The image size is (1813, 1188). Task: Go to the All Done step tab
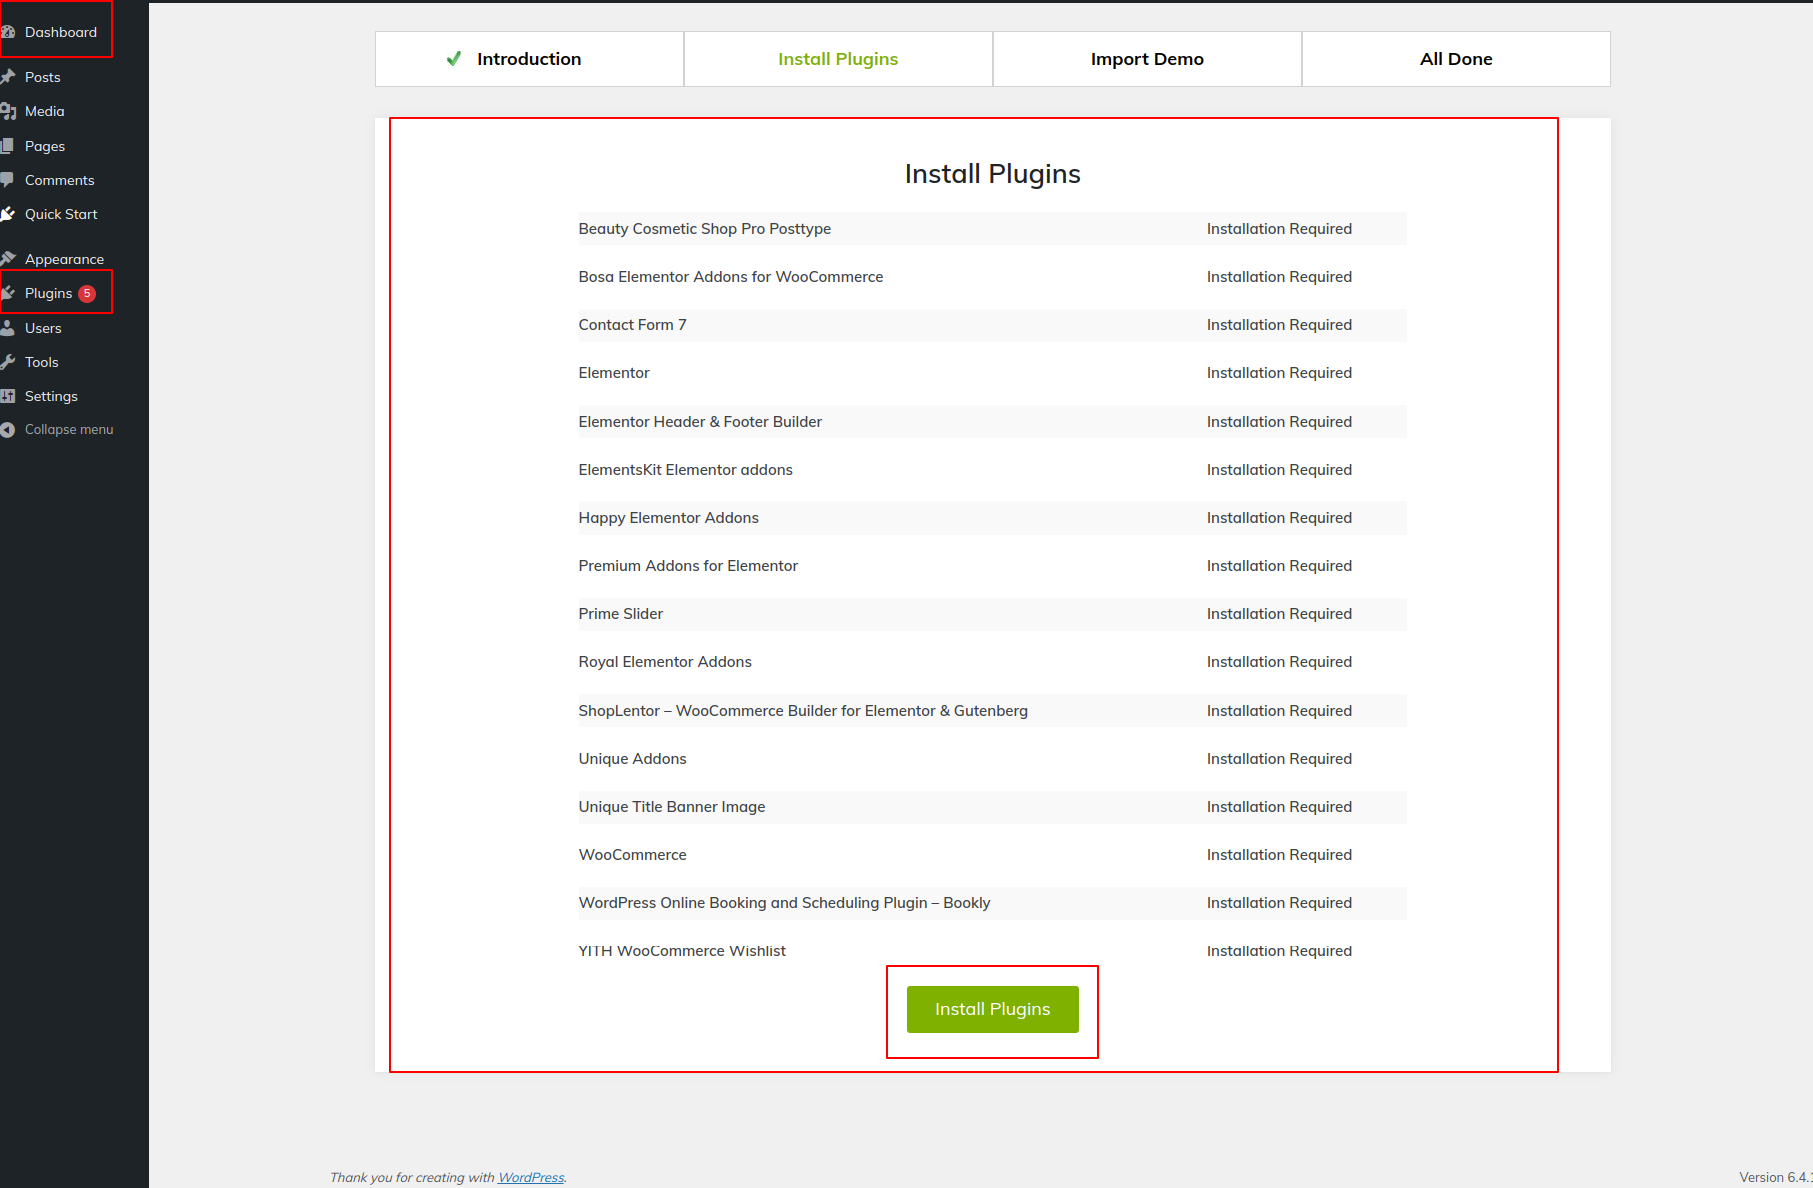1455,59
